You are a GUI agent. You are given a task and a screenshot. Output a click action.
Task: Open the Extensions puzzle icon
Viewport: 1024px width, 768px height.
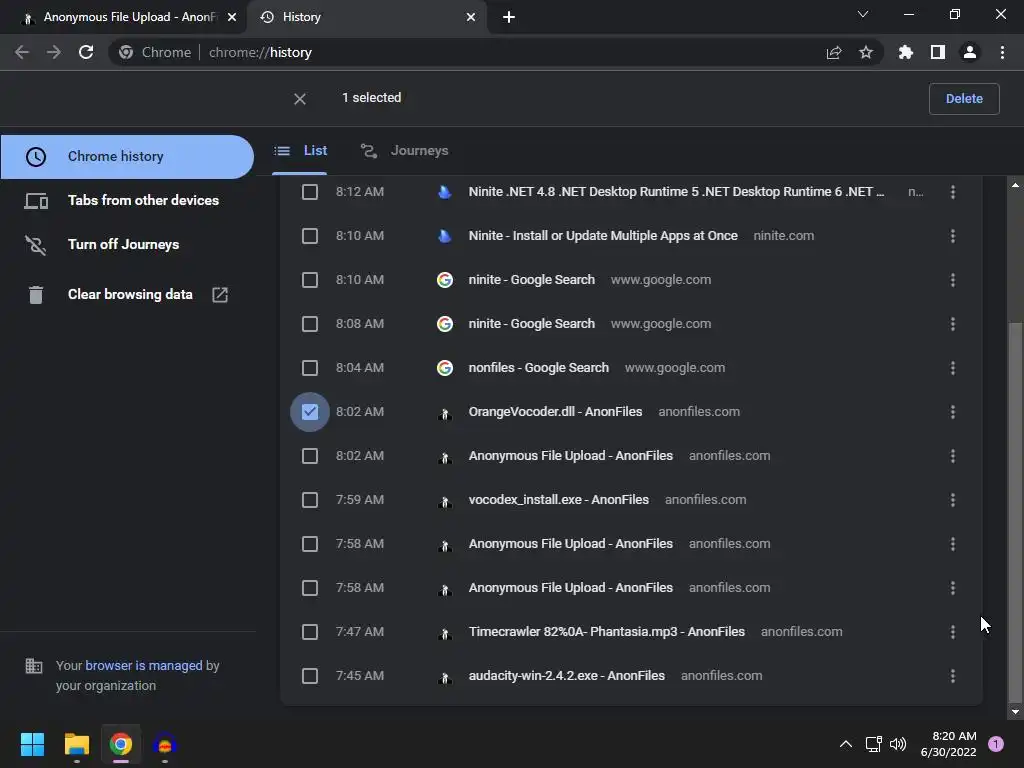(906, 52)
